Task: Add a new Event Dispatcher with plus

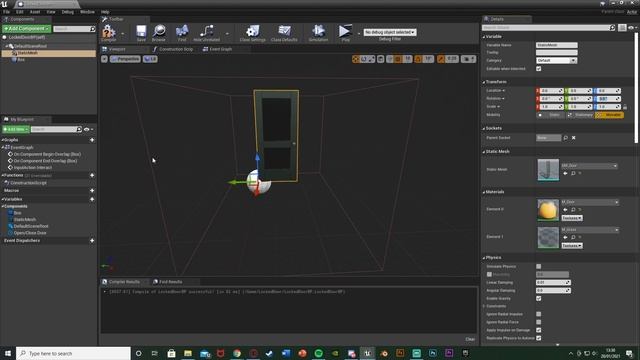Action: (x=92, y=241)
